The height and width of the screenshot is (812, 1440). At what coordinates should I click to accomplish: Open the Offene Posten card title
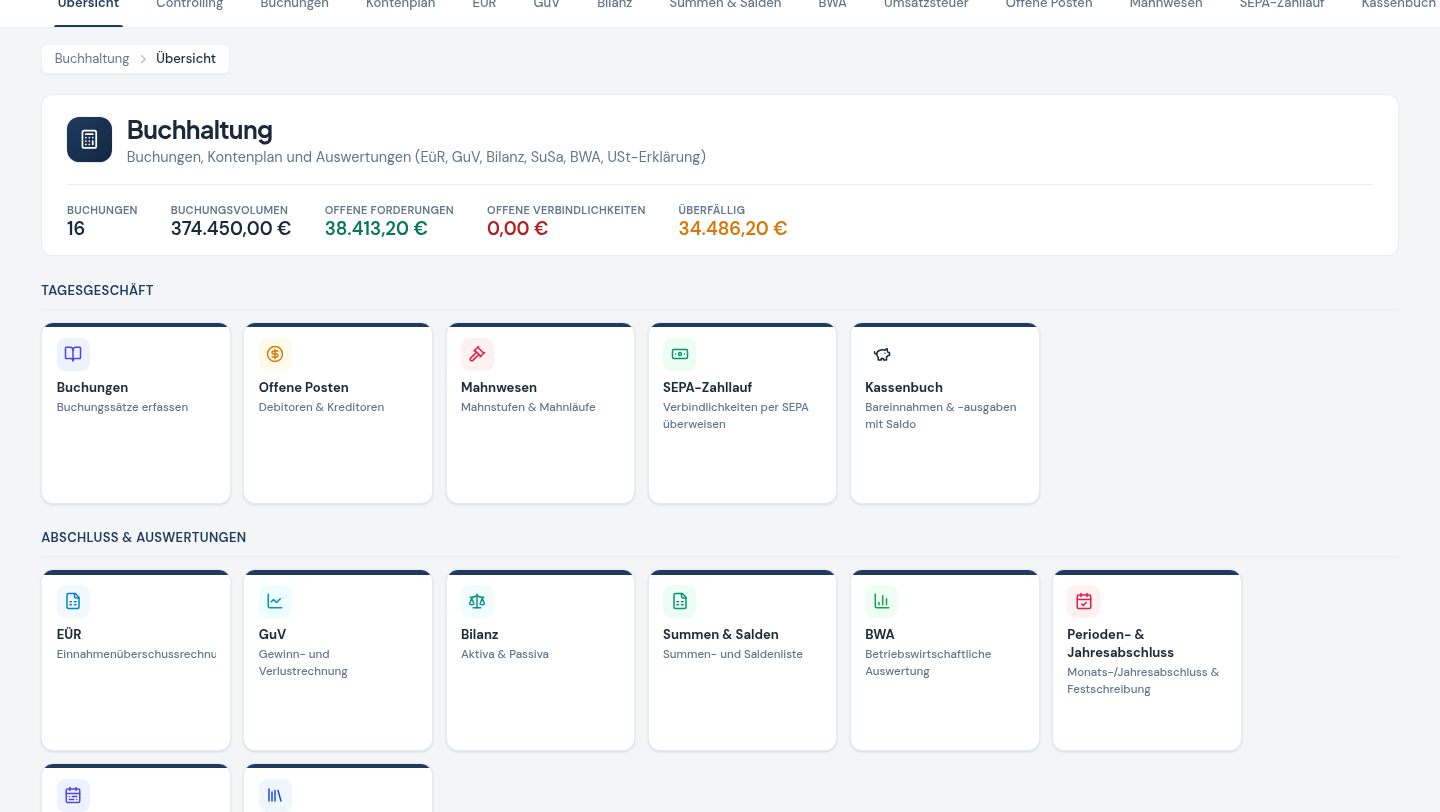tap(304, 387)
